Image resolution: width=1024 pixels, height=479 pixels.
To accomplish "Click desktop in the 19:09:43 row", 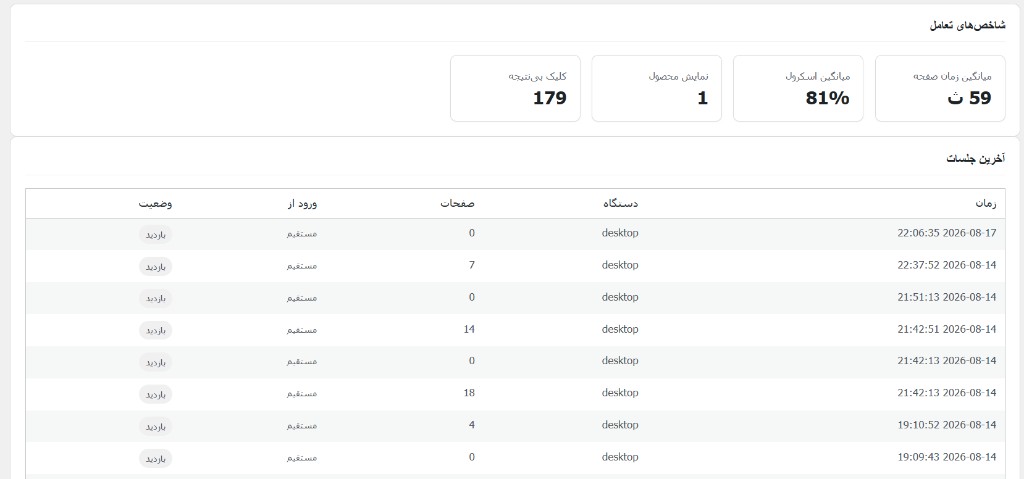I will click(620, 457).
